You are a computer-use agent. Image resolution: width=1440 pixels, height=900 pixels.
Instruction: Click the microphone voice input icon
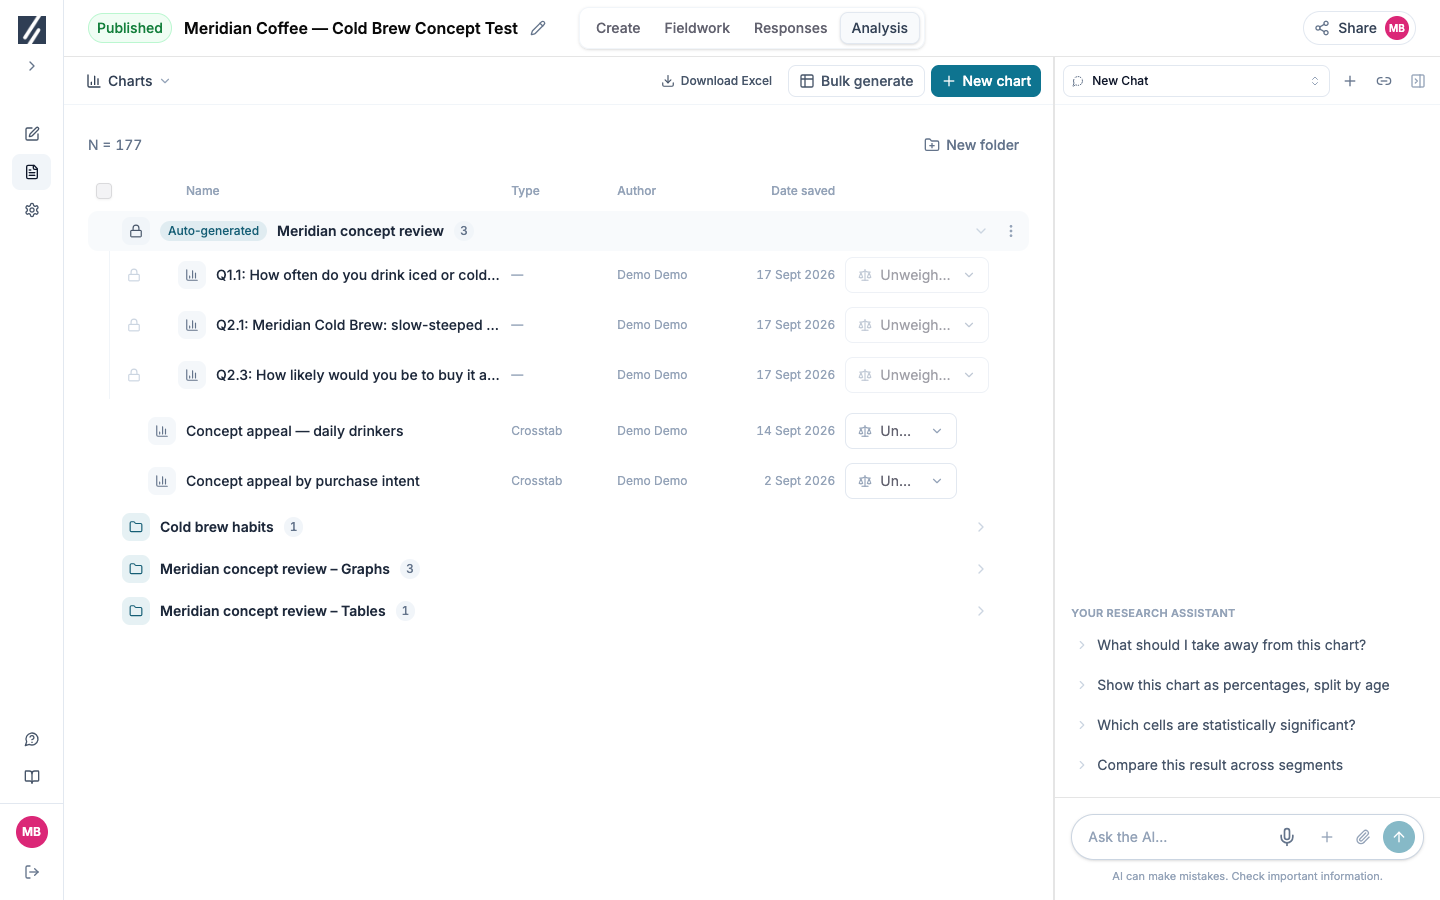1287,837
